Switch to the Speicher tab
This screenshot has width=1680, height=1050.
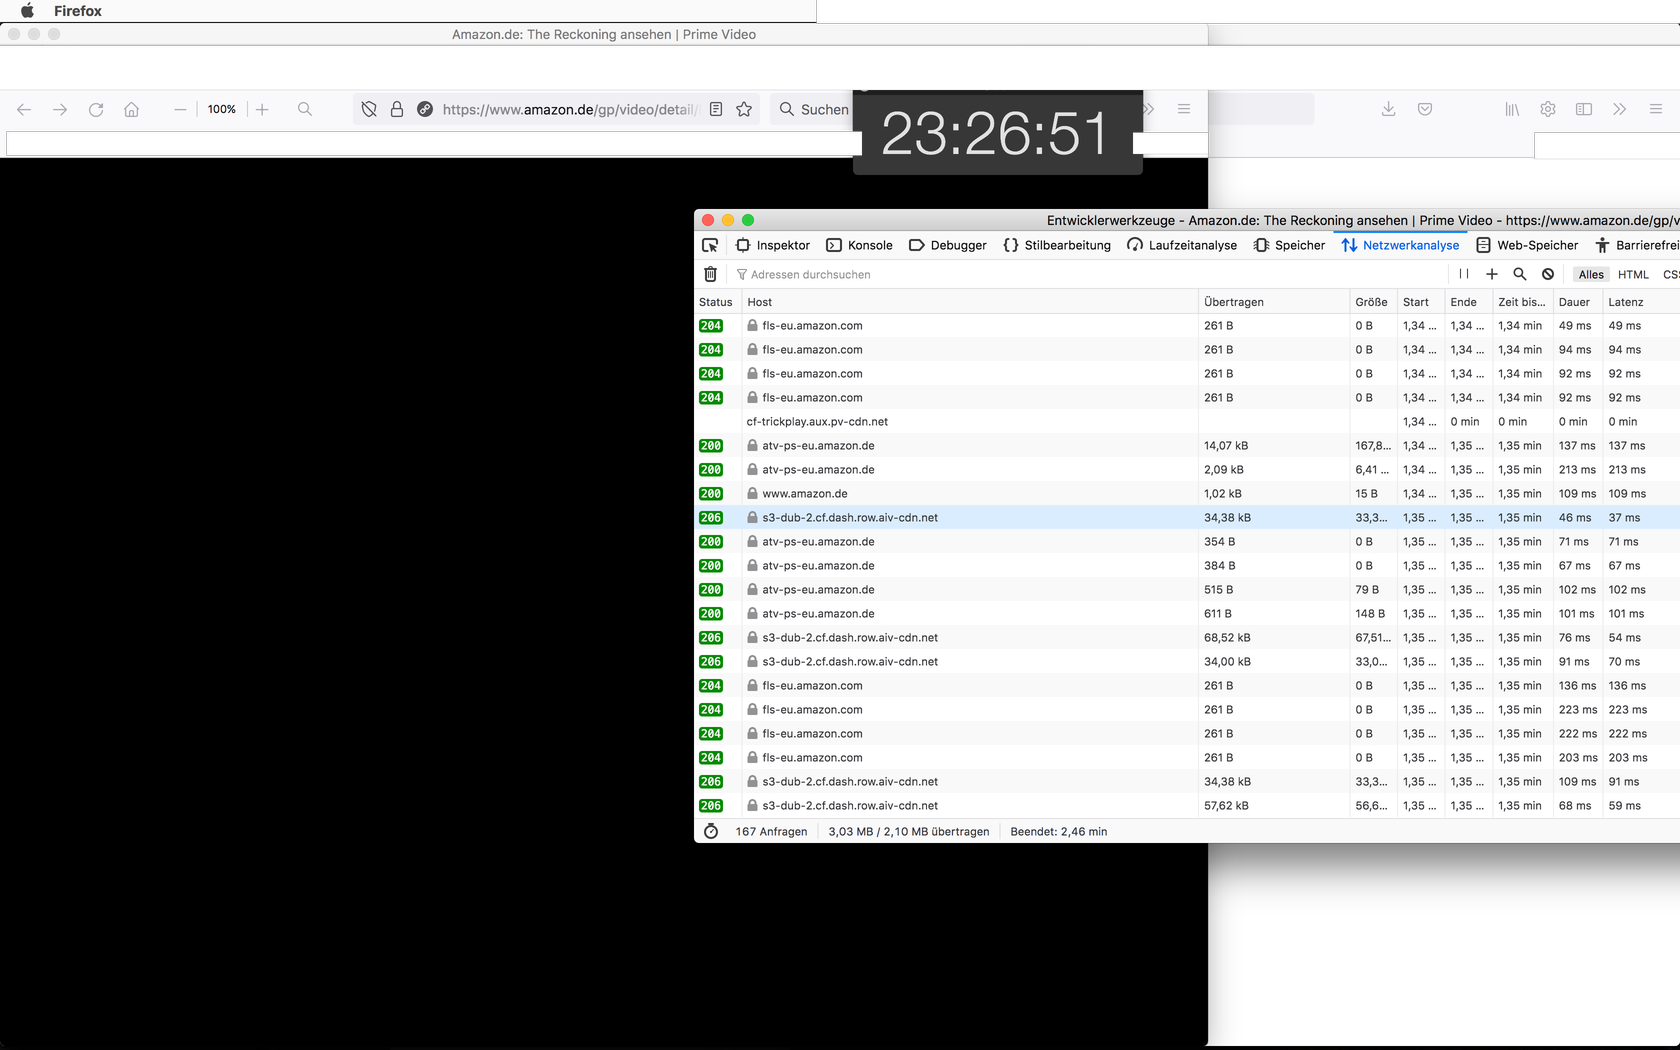(x=1289, y=245)
